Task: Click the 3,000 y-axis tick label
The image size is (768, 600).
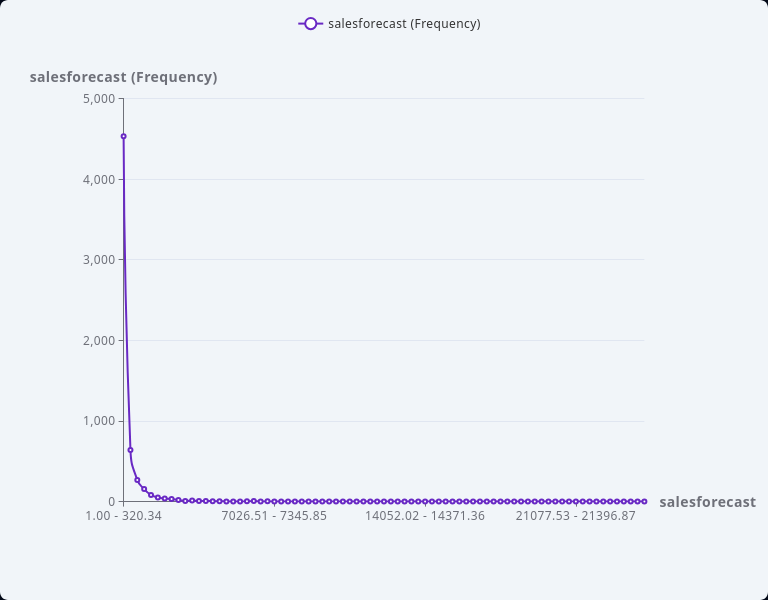Action: pyautogui.click(x=99, y=260)
